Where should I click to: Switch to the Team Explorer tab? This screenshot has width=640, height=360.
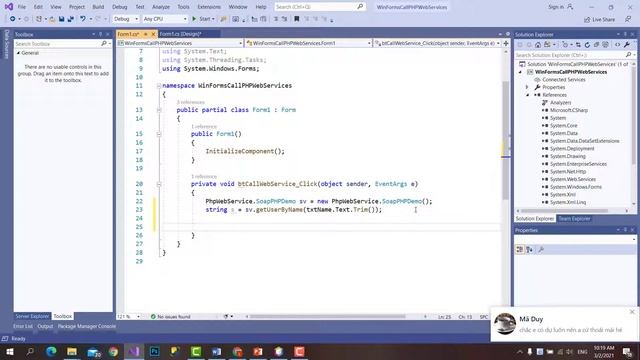[574, 219]
